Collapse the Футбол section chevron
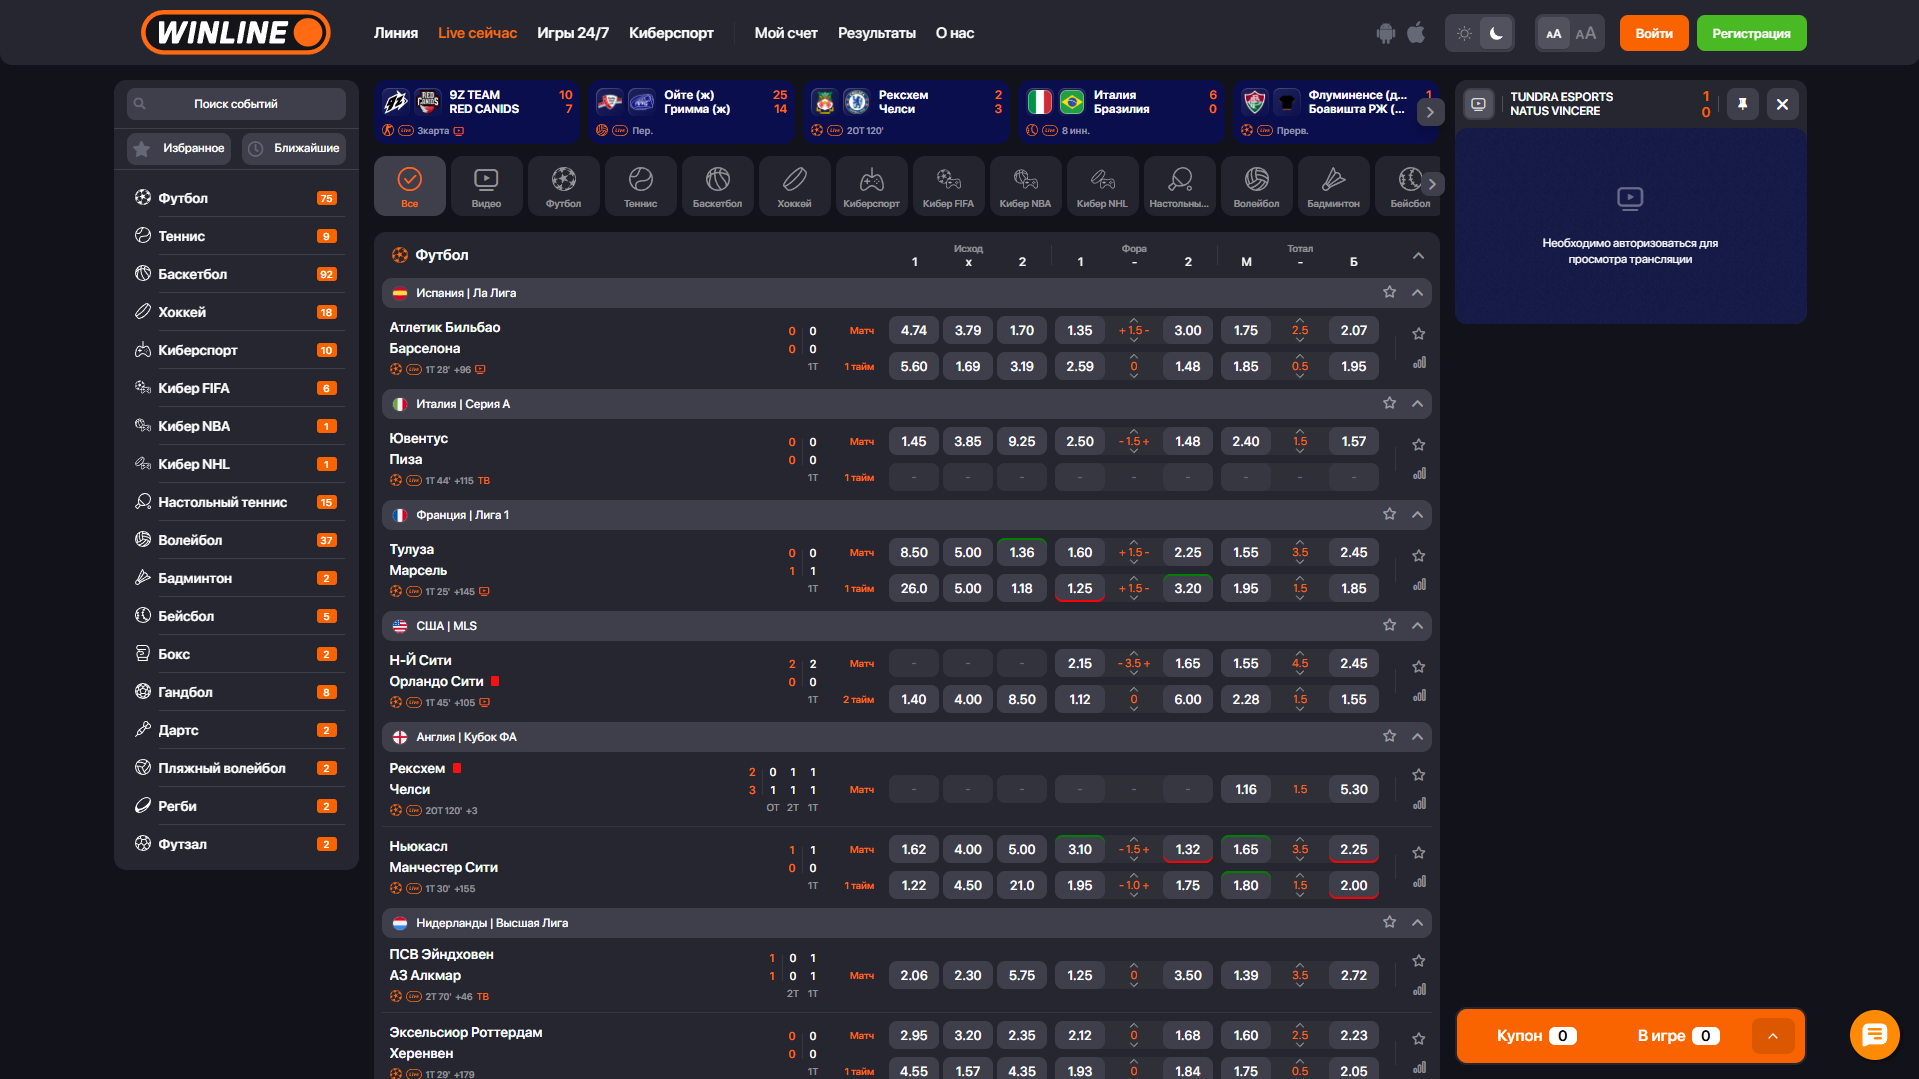1919x1079 pixels. (1418, 256)
